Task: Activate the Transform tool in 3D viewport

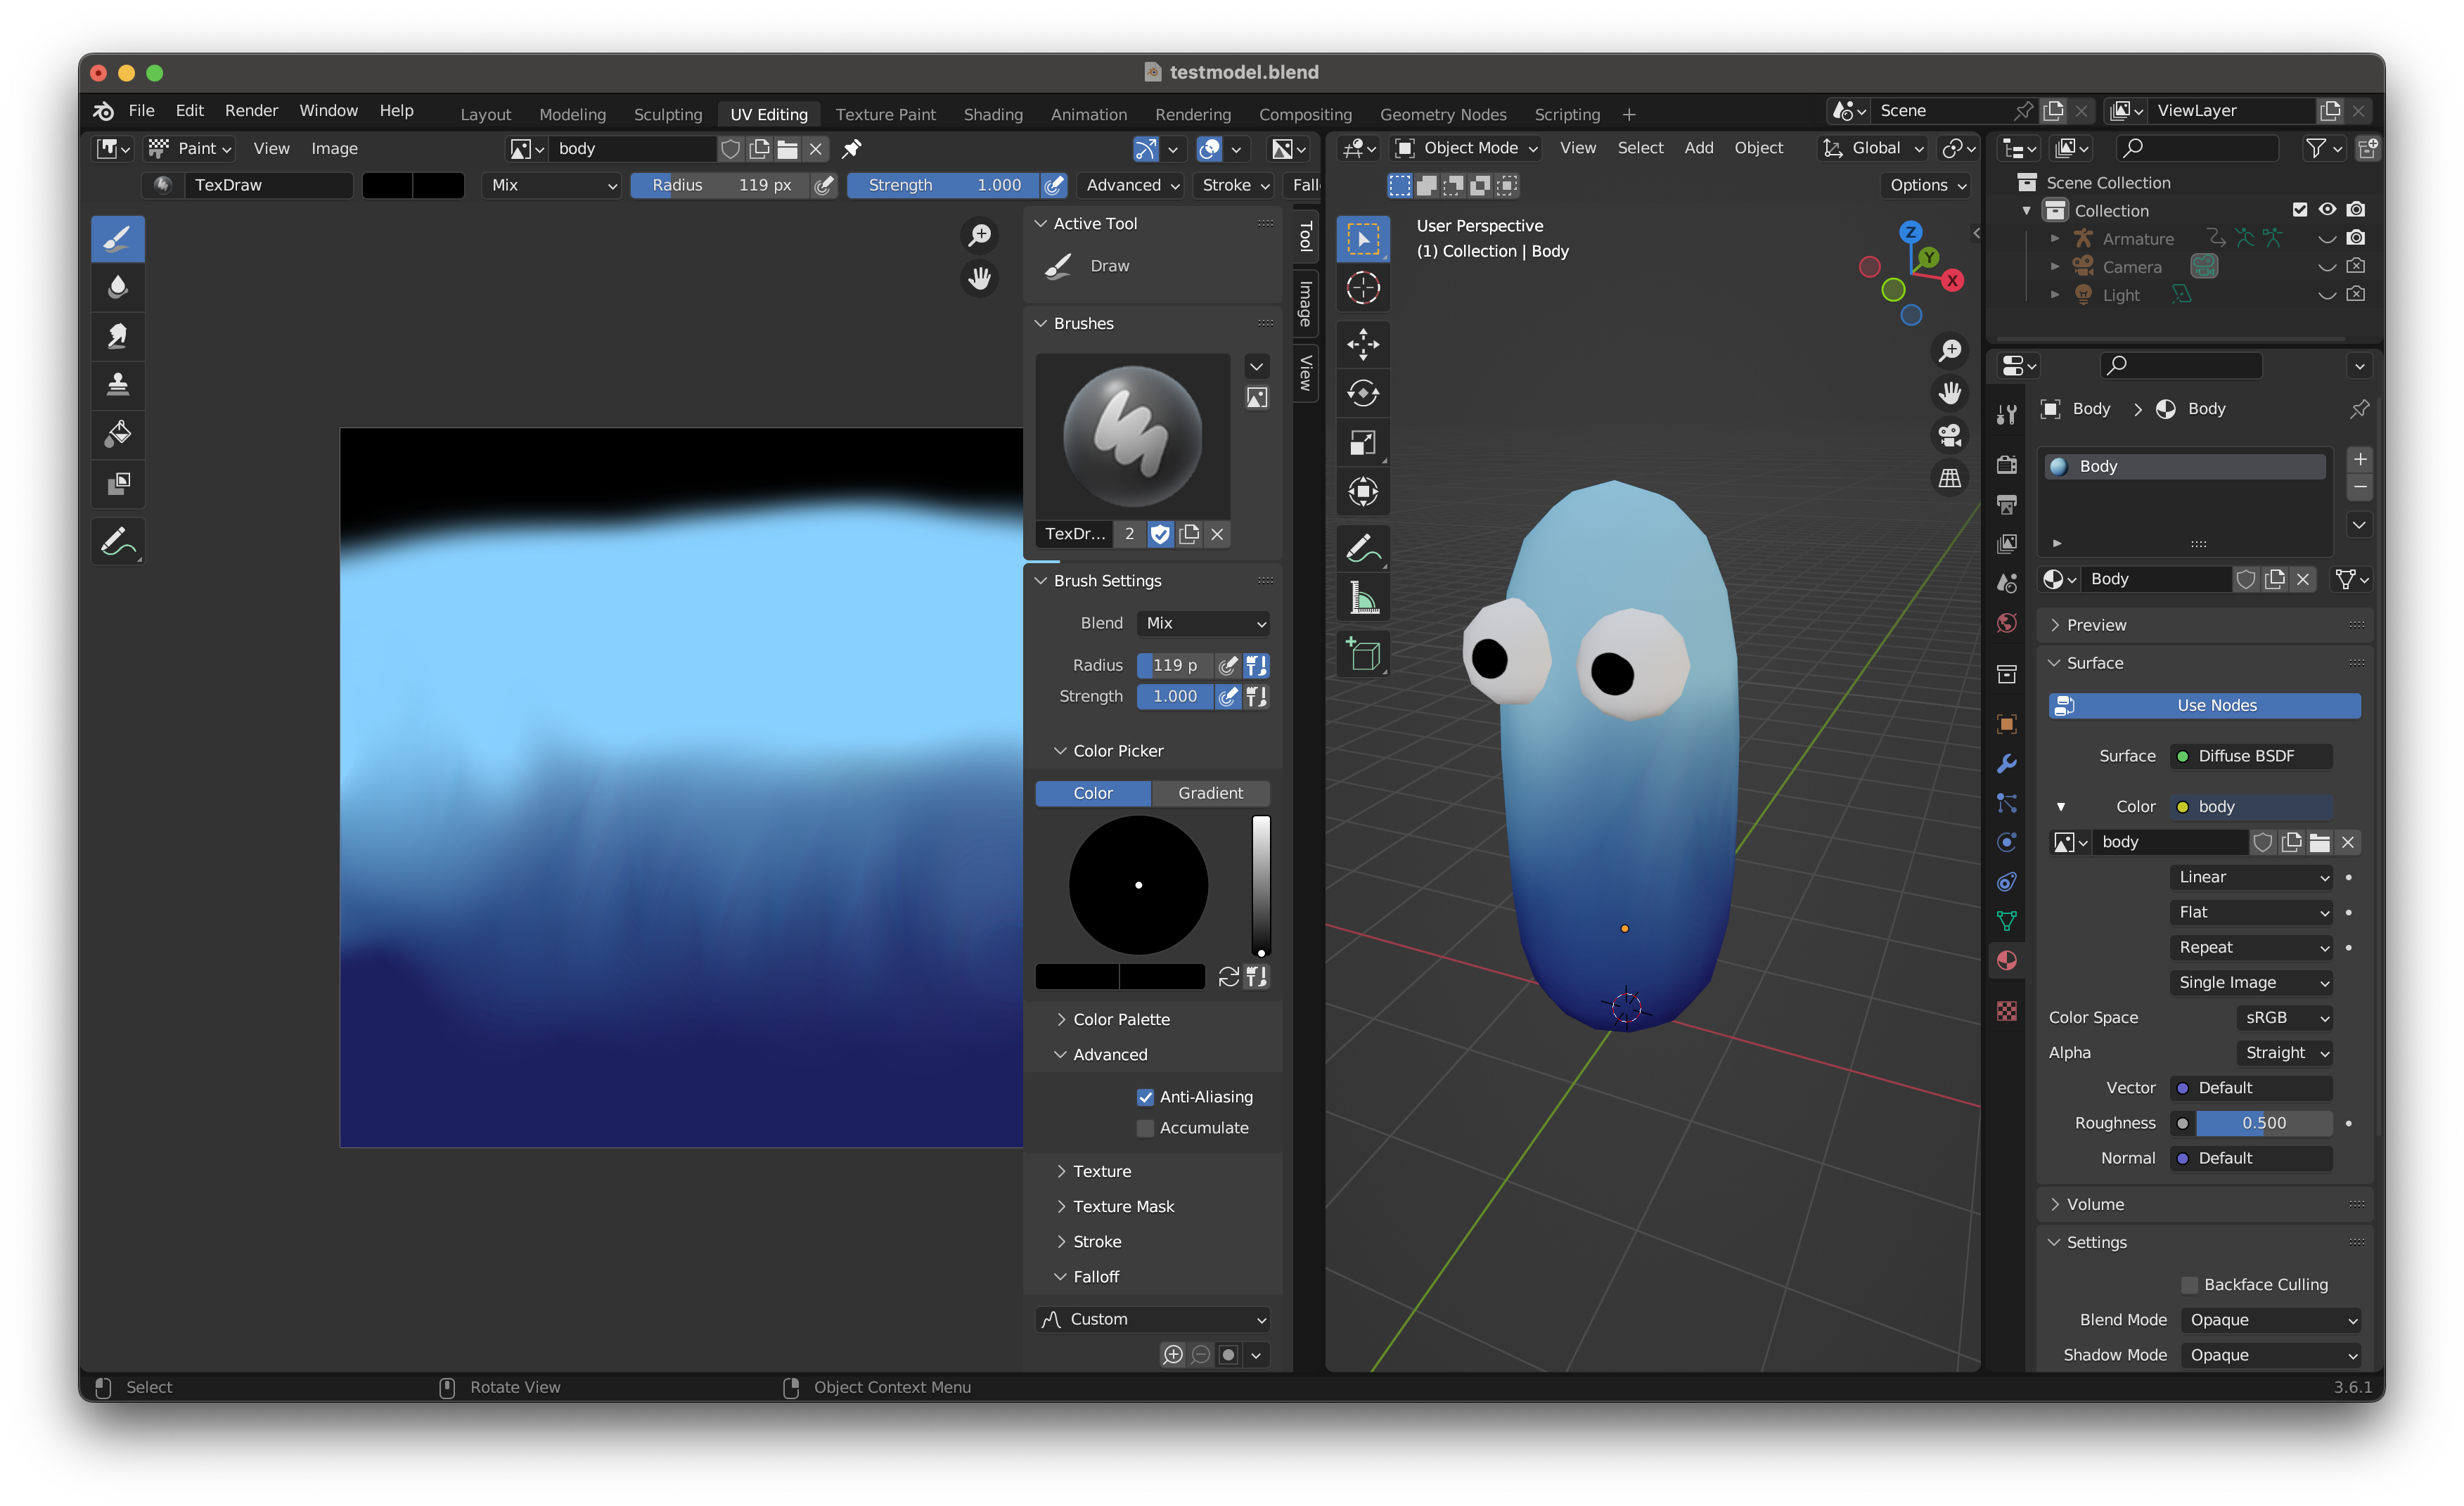Action: click(x=1363, y=492)
